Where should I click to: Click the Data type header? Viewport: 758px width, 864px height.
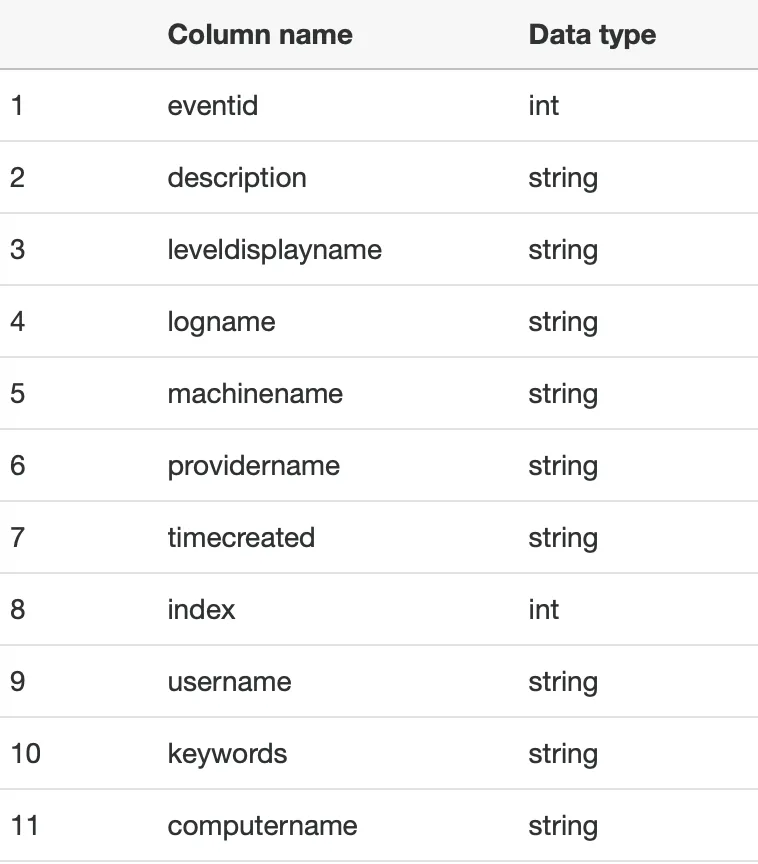click(x=592, y=36)
